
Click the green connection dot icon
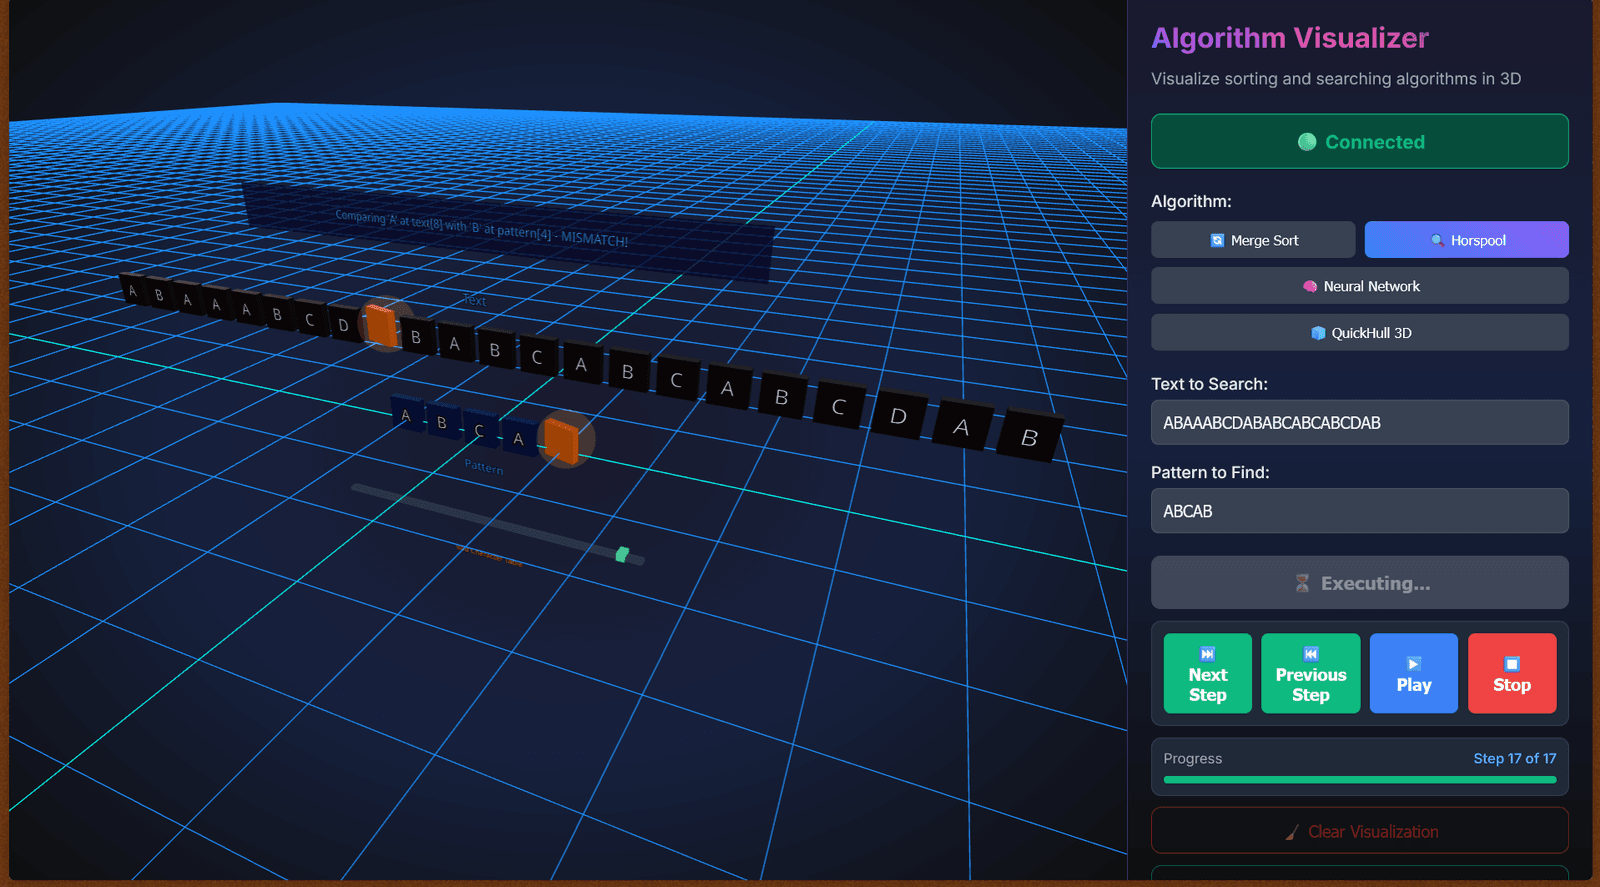click(x=1307, y=142)
